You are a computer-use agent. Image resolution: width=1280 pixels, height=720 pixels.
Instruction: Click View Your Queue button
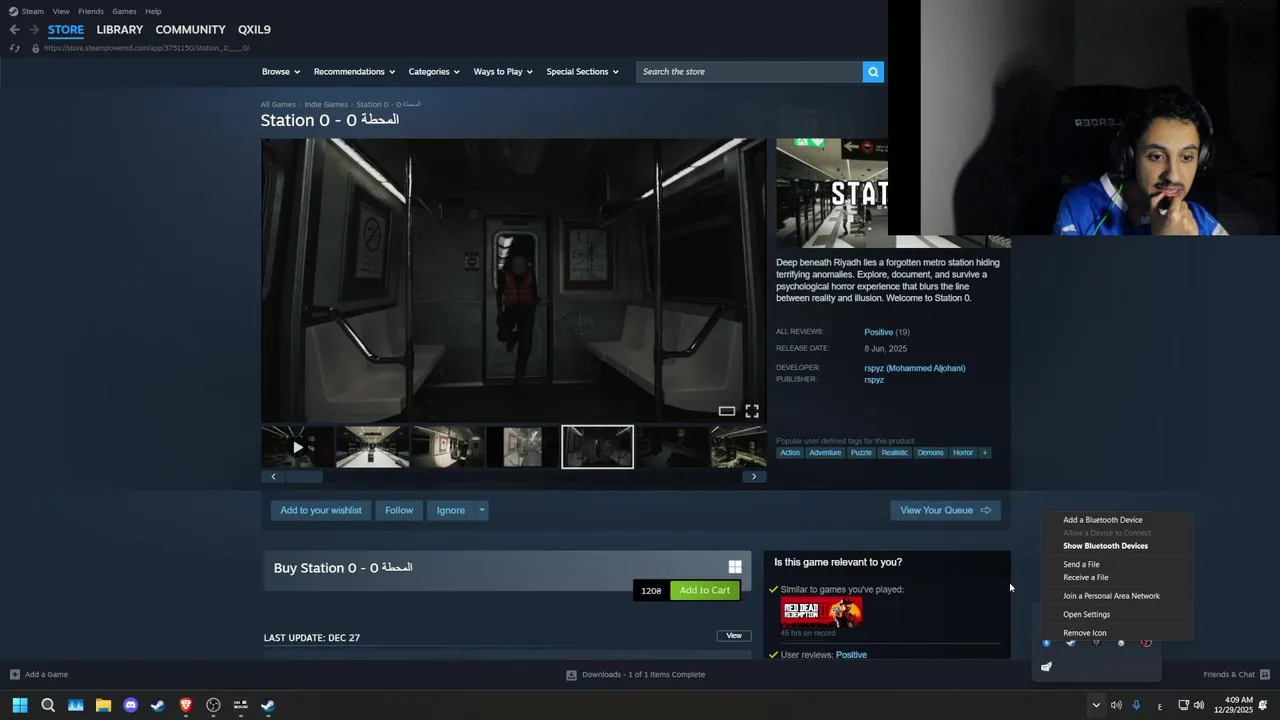945,510
